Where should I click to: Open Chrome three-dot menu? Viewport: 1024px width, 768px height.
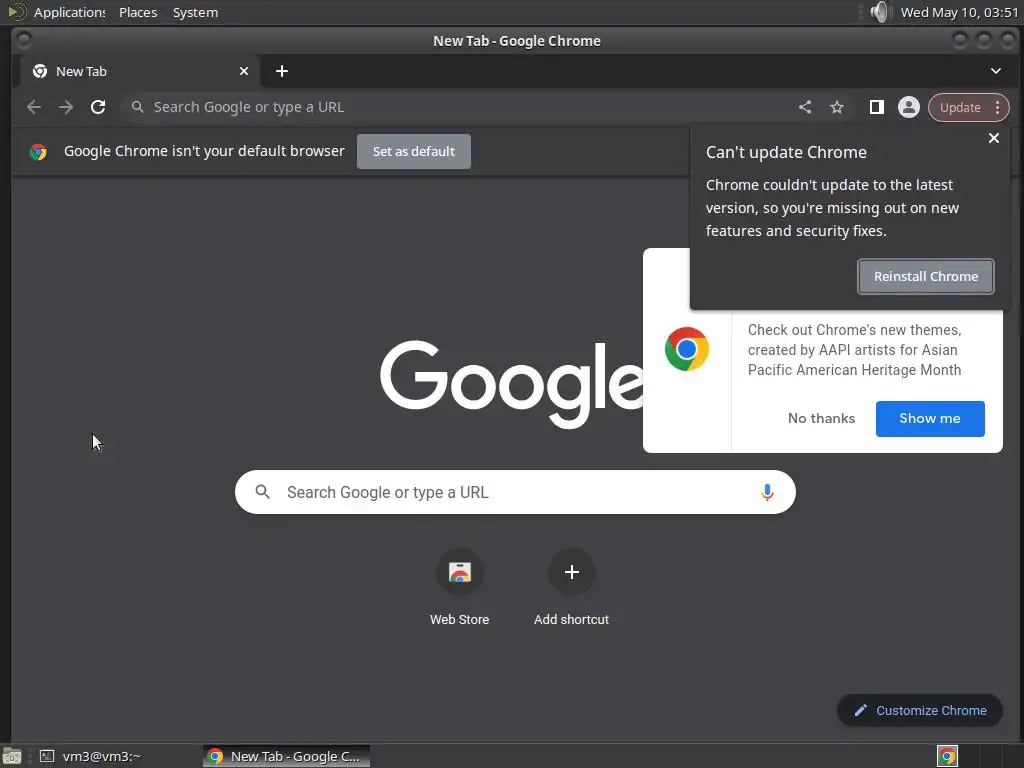(x=997, y=107)
